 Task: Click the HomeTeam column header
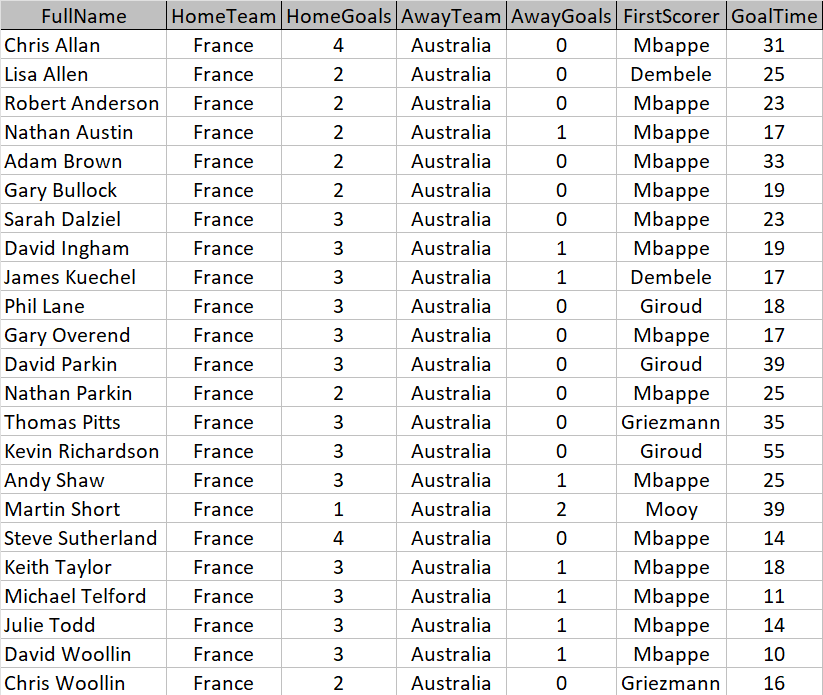(224, 16)
